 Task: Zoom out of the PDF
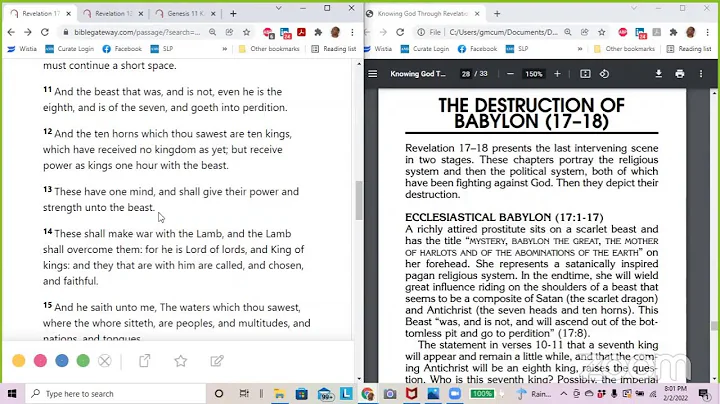tap(510, 74)
